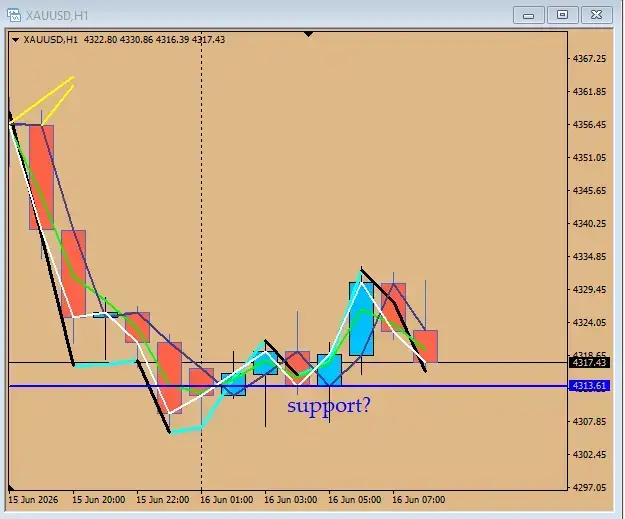Viewport: 625px width, 519px height.
Task: Click the 4324.05 price scale value
Action: point(589,322)
